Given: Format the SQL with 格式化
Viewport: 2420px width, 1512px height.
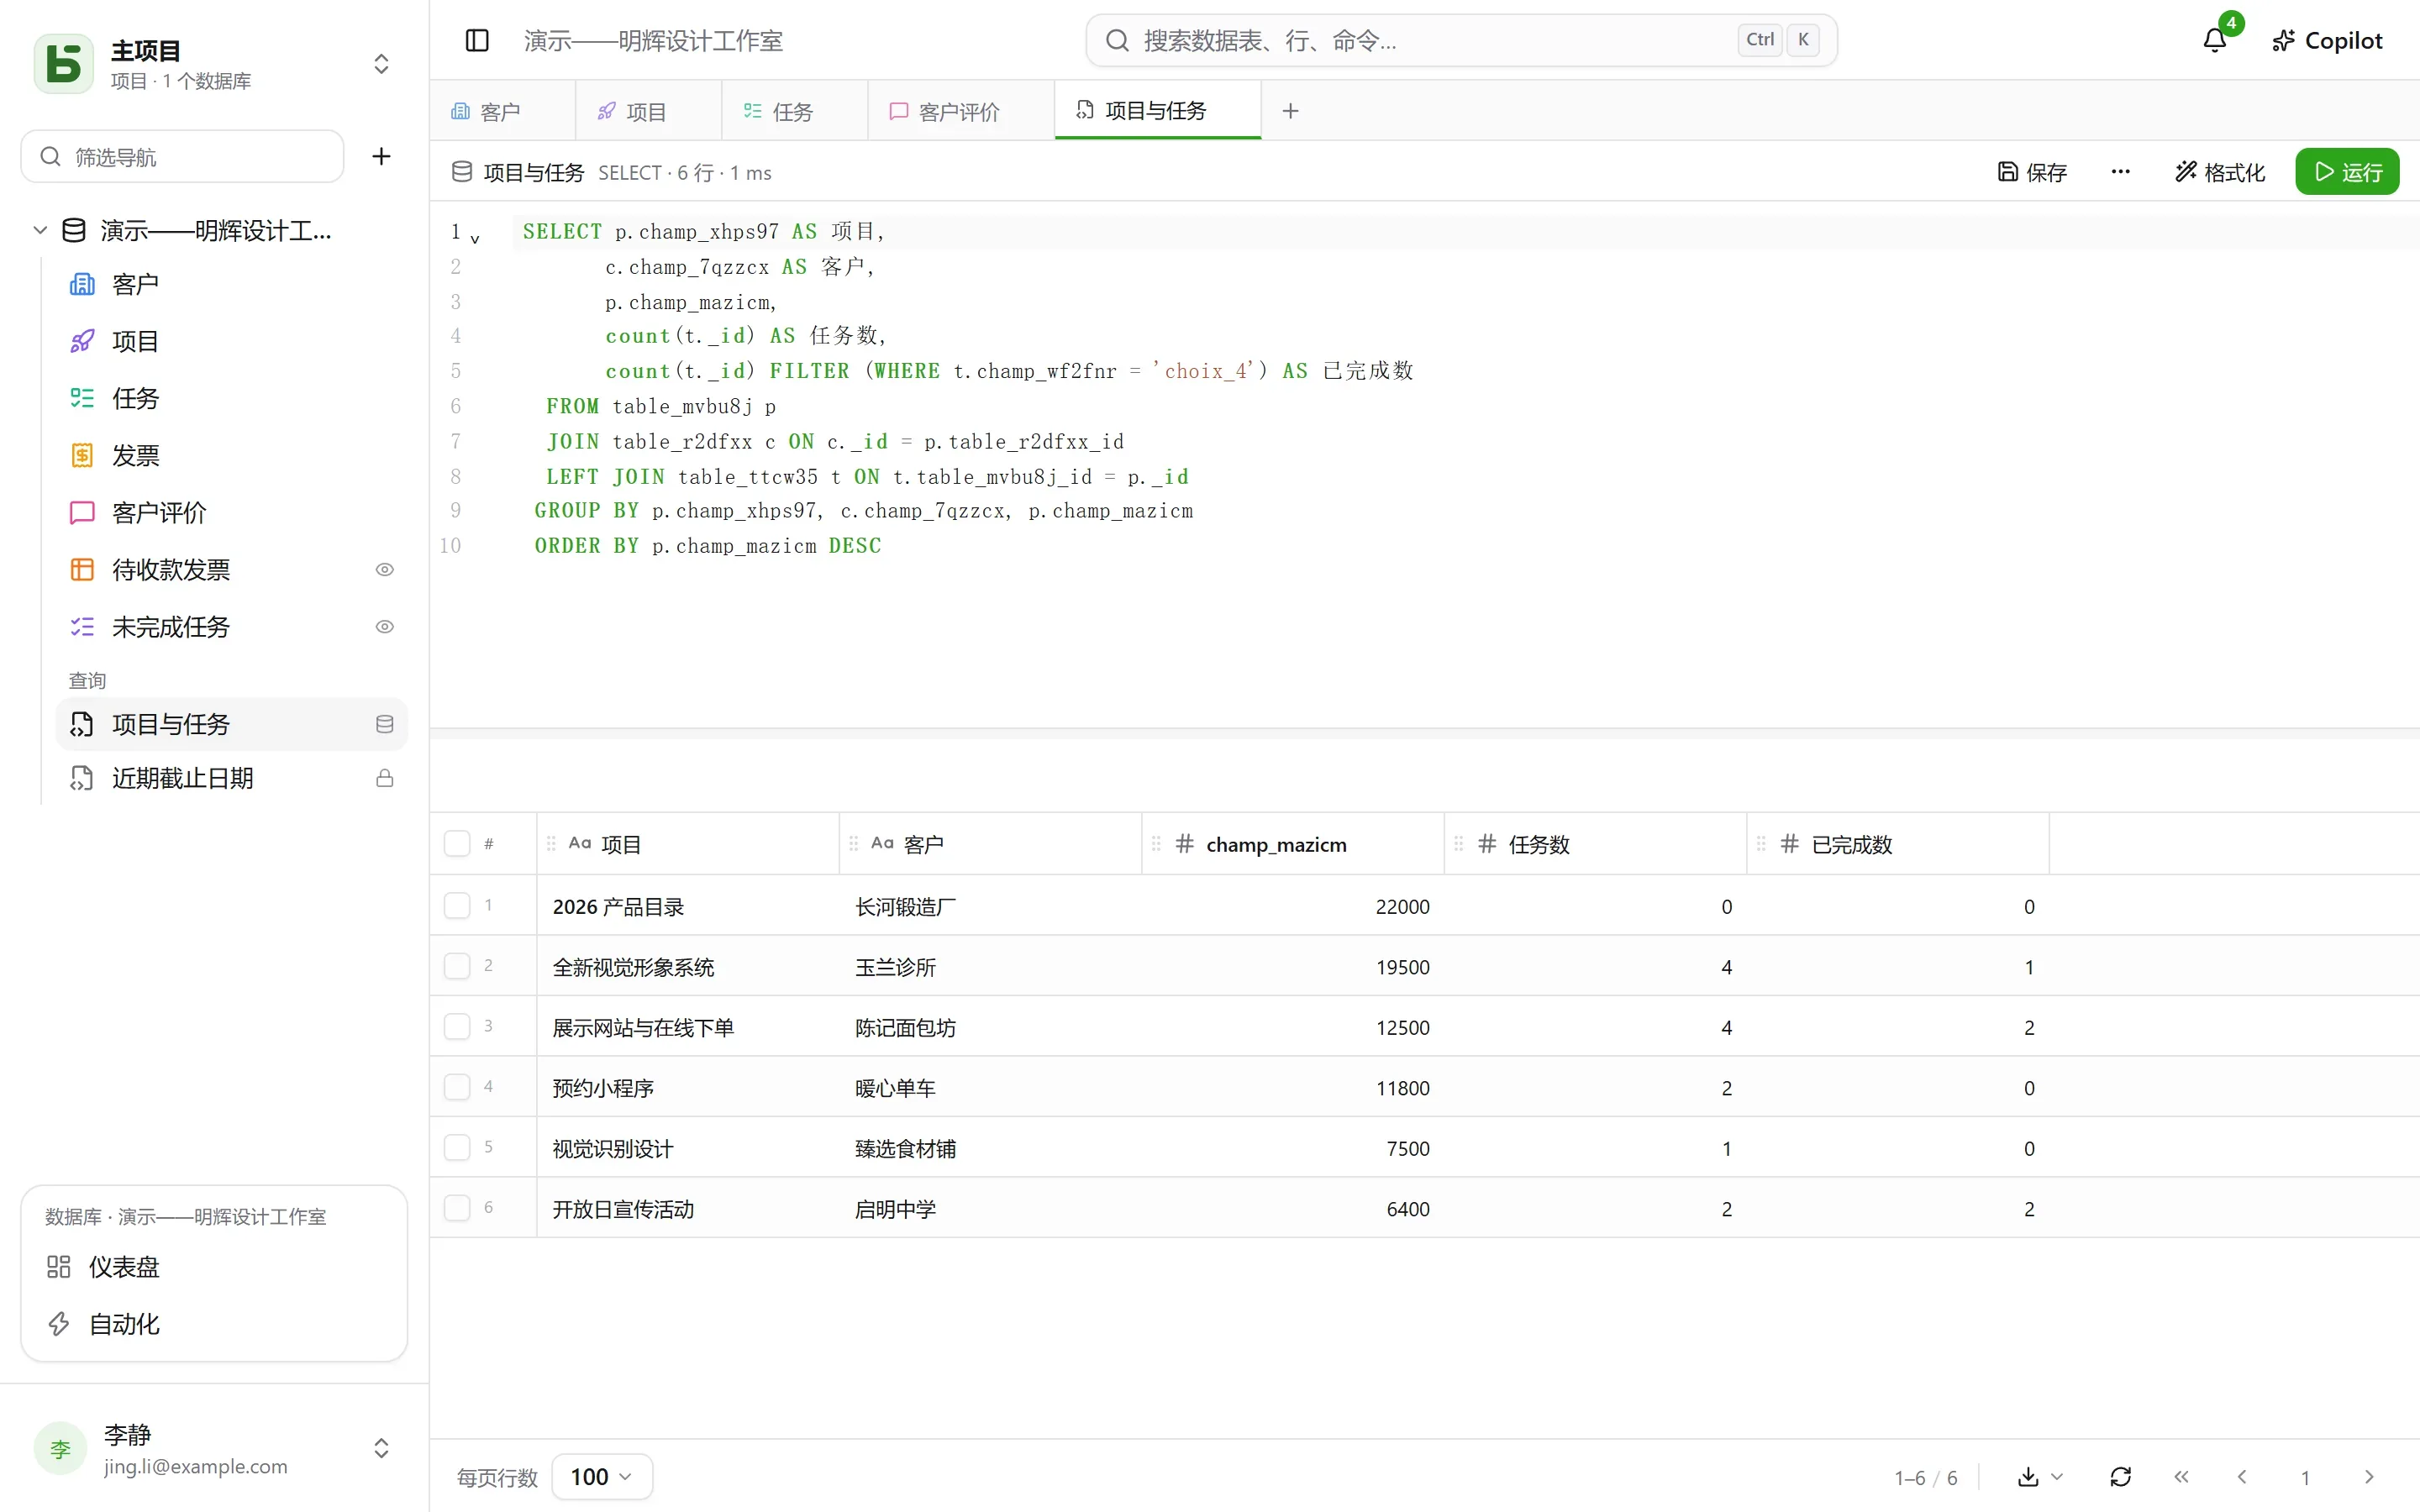Looking at the screenshot, I should pyautogui.click(x=2220, y=172).
